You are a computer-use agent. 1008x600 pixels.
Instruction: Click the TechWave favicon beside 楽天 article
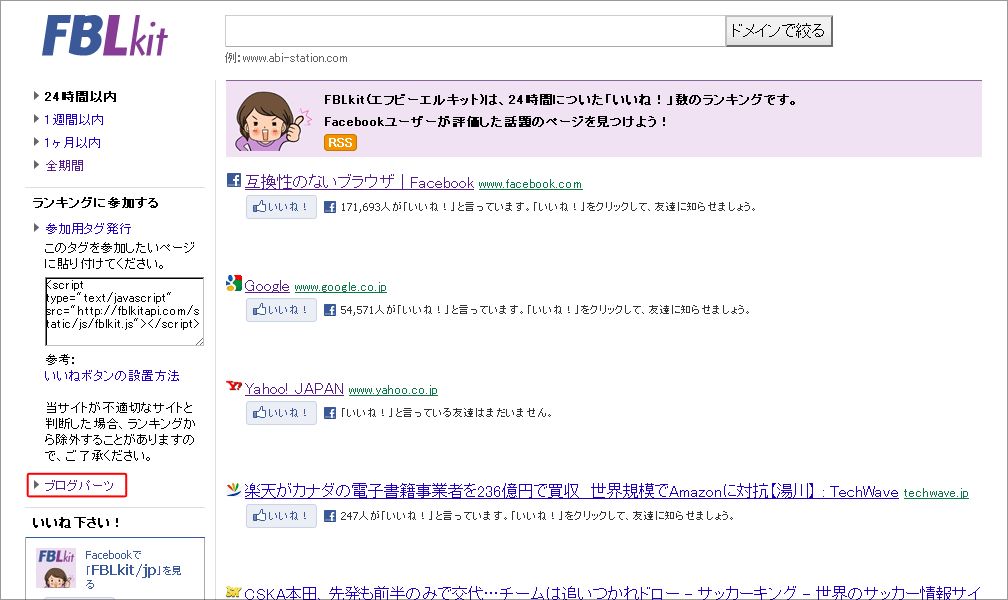[234, 489]
